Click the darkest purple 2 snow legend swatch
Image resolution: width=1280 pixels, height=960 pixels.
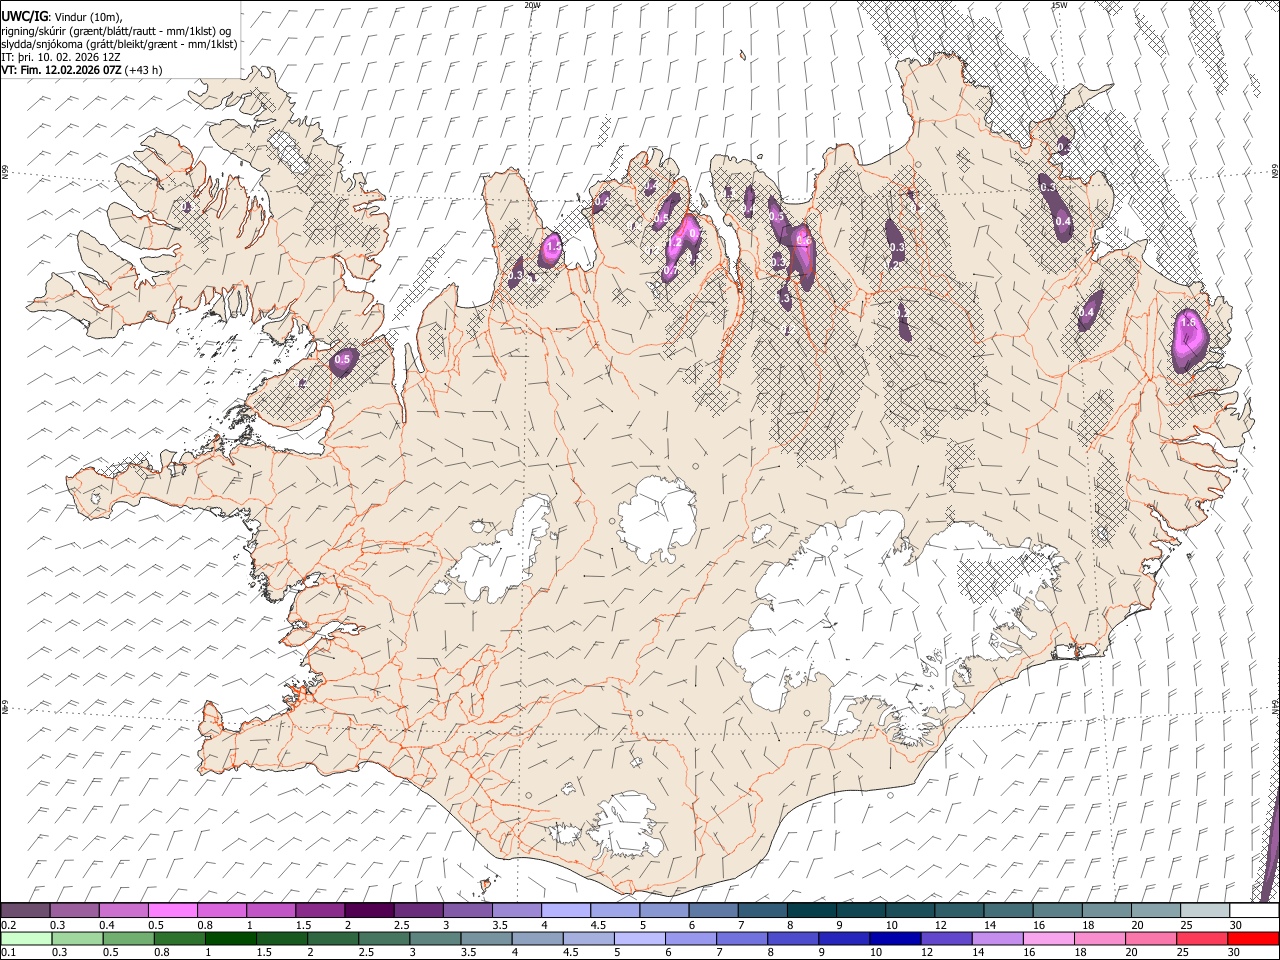369,911
